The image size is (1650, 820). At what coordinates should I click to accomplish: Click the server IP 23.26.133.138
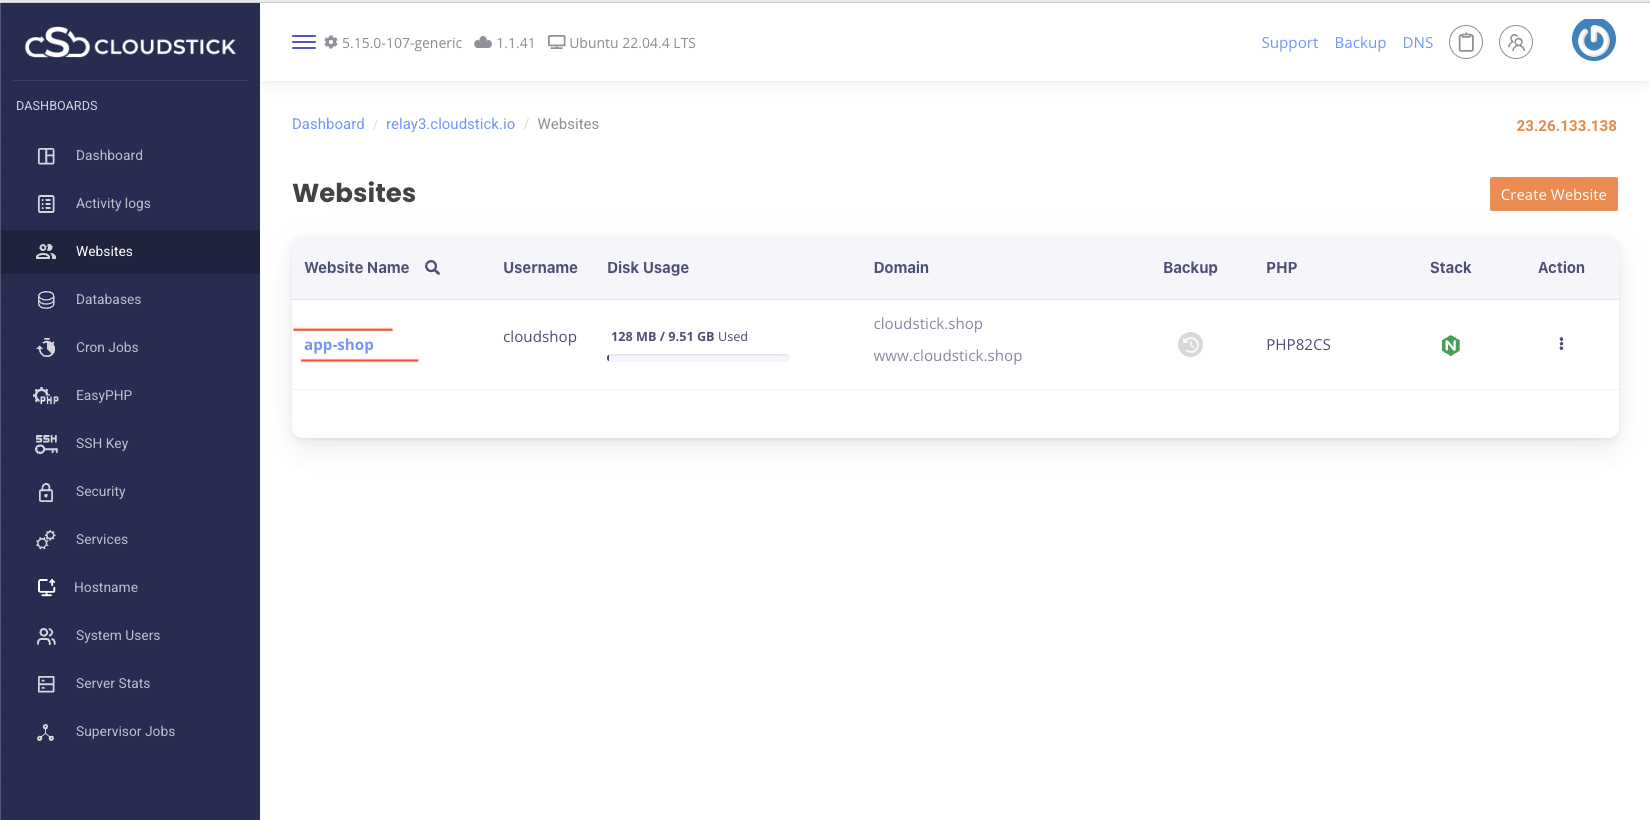pos(1566,126)
